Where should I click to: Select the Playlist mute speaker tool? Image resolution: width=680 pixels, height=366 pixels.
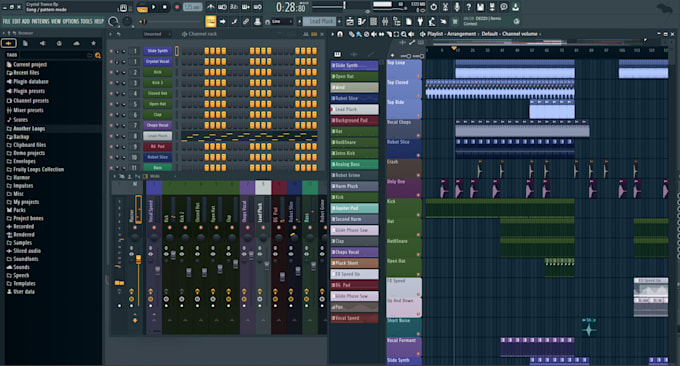[374, 34]
